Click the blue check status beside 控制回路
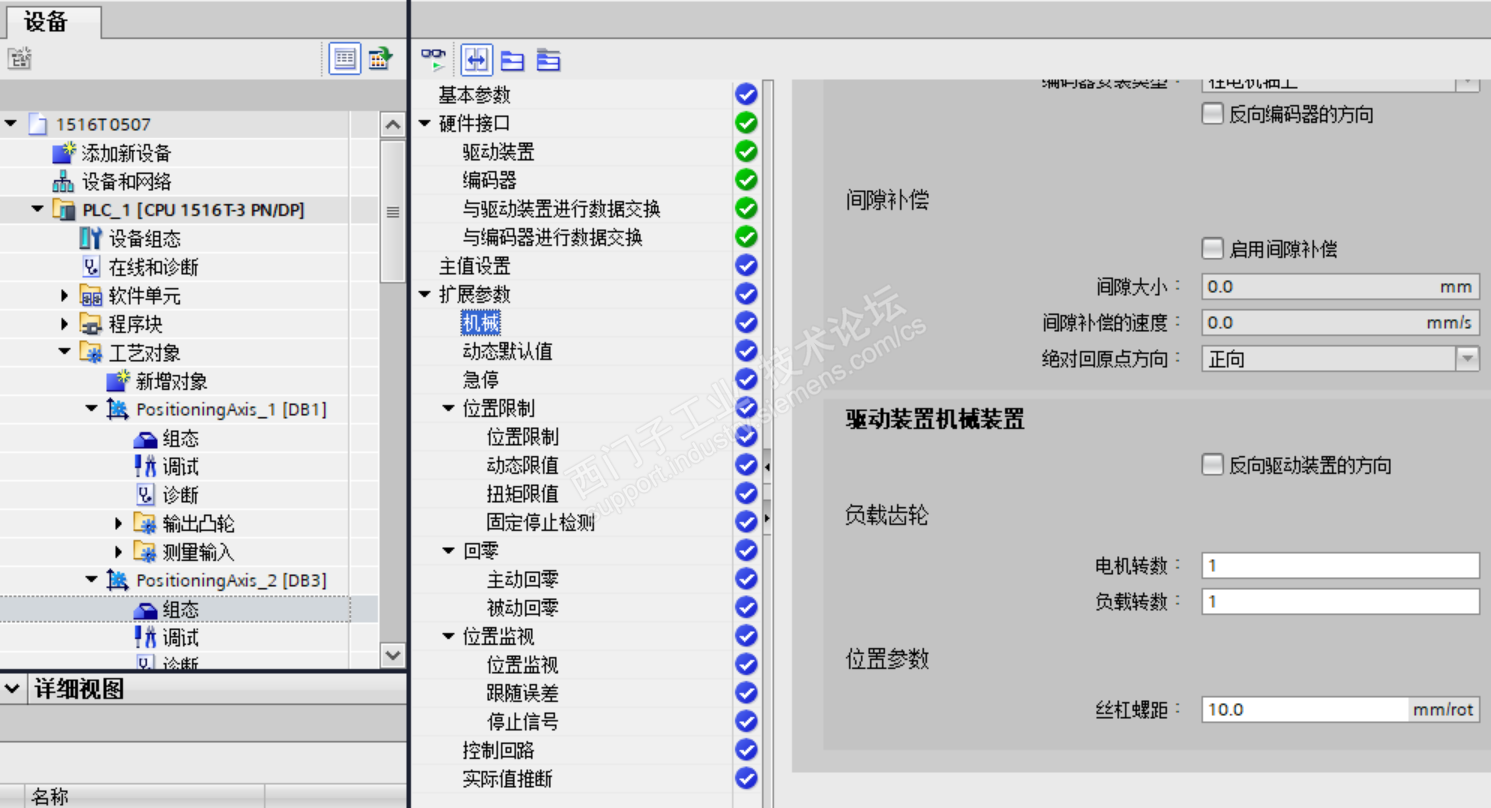 pyautogui.click(x=746, y=750)
